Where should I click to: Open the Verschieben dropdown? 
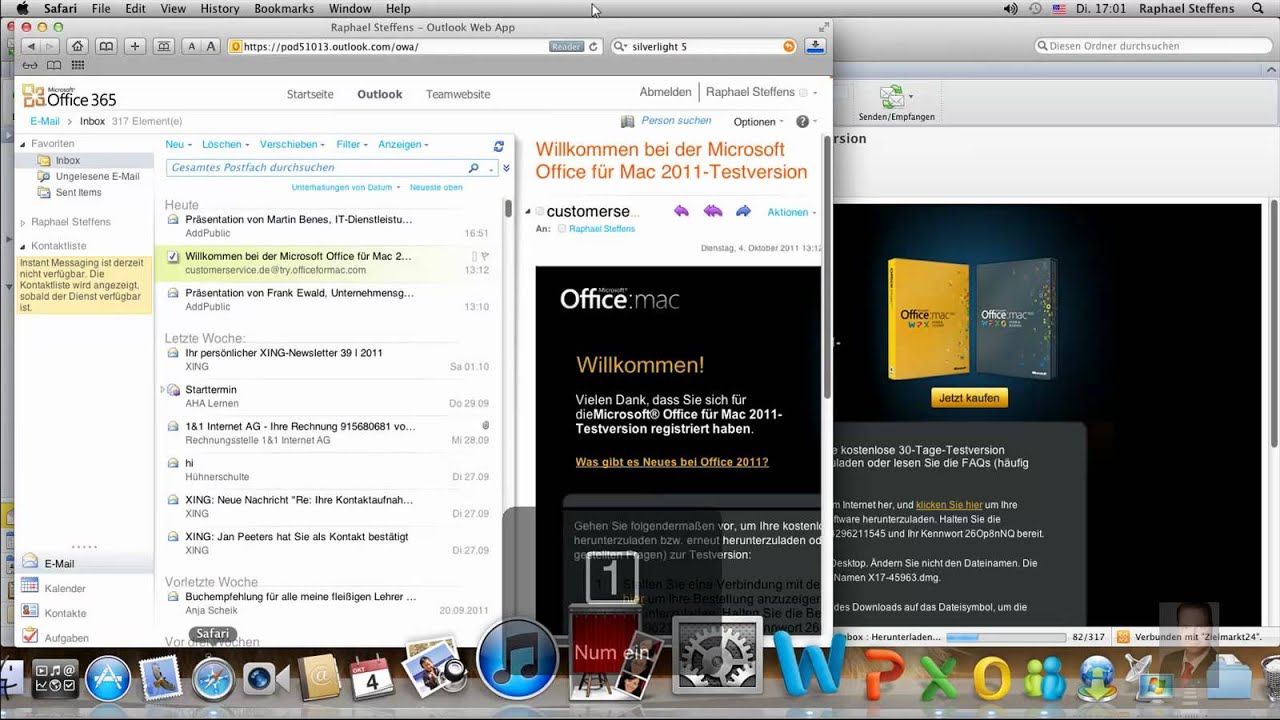pyautogui.click(x=292, y=144)
